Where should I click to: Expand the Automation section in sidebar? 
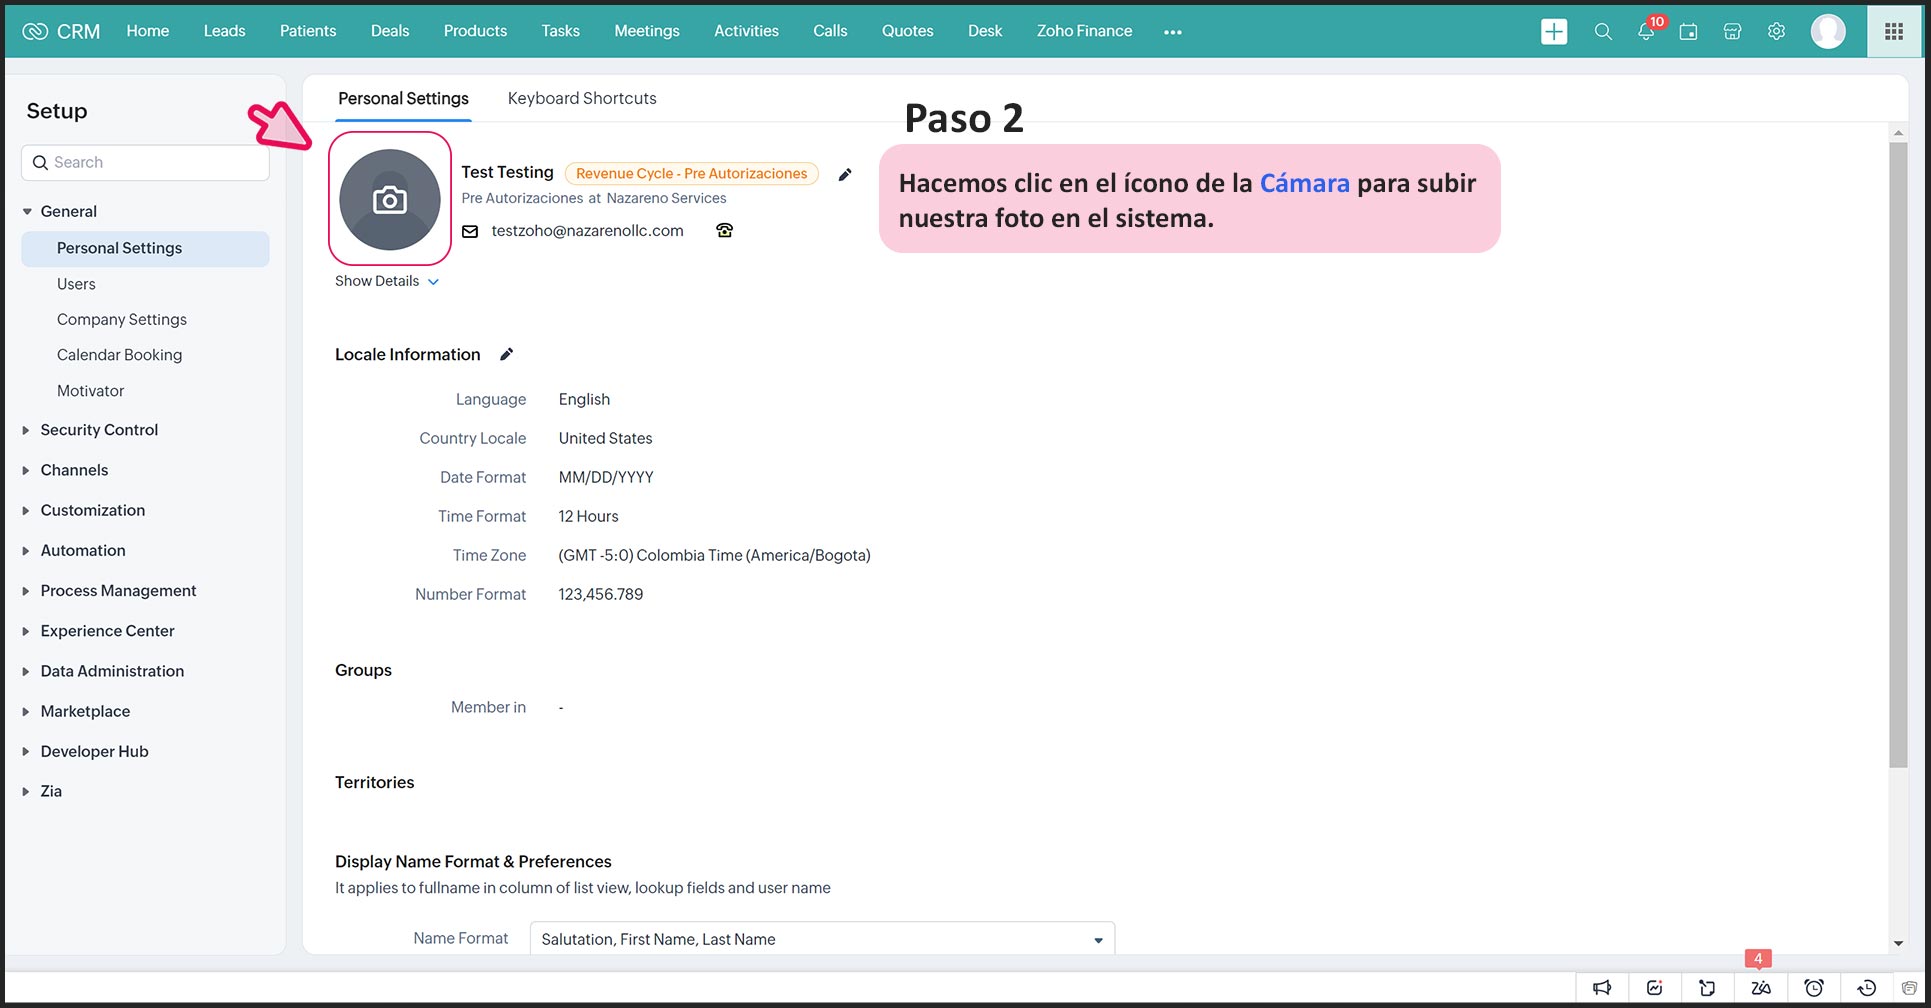tap(83, 551)
